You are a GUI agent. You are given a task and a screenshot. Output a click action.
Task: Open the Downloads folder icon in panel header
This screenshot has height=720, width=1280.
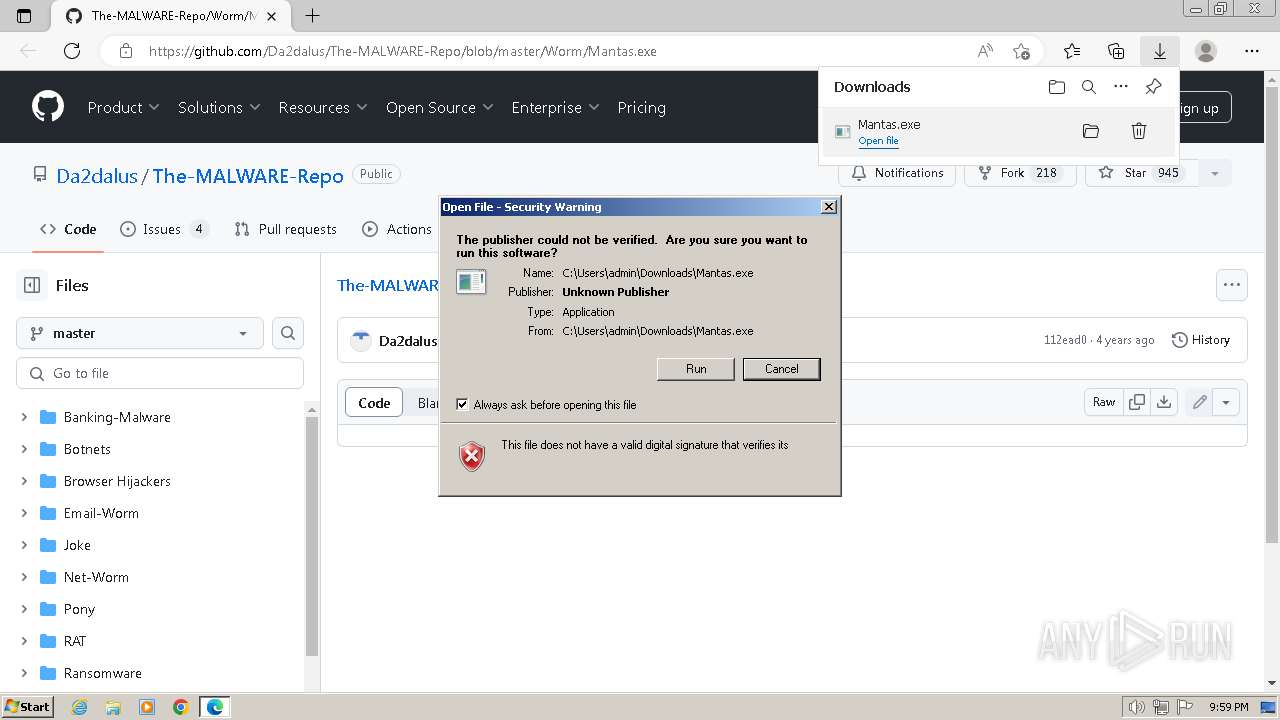(1057, 87)
